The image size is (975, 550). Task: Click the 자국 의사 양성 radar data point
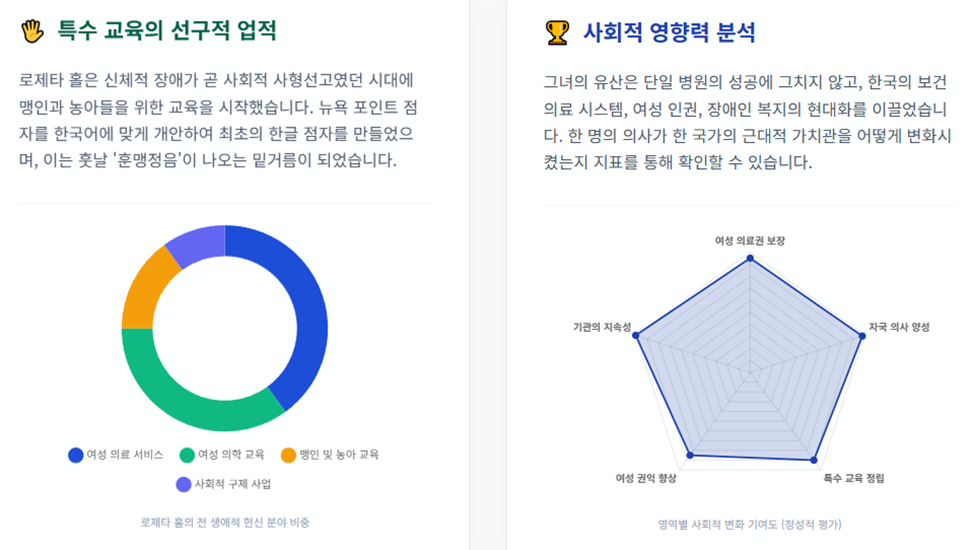point(862,336)
